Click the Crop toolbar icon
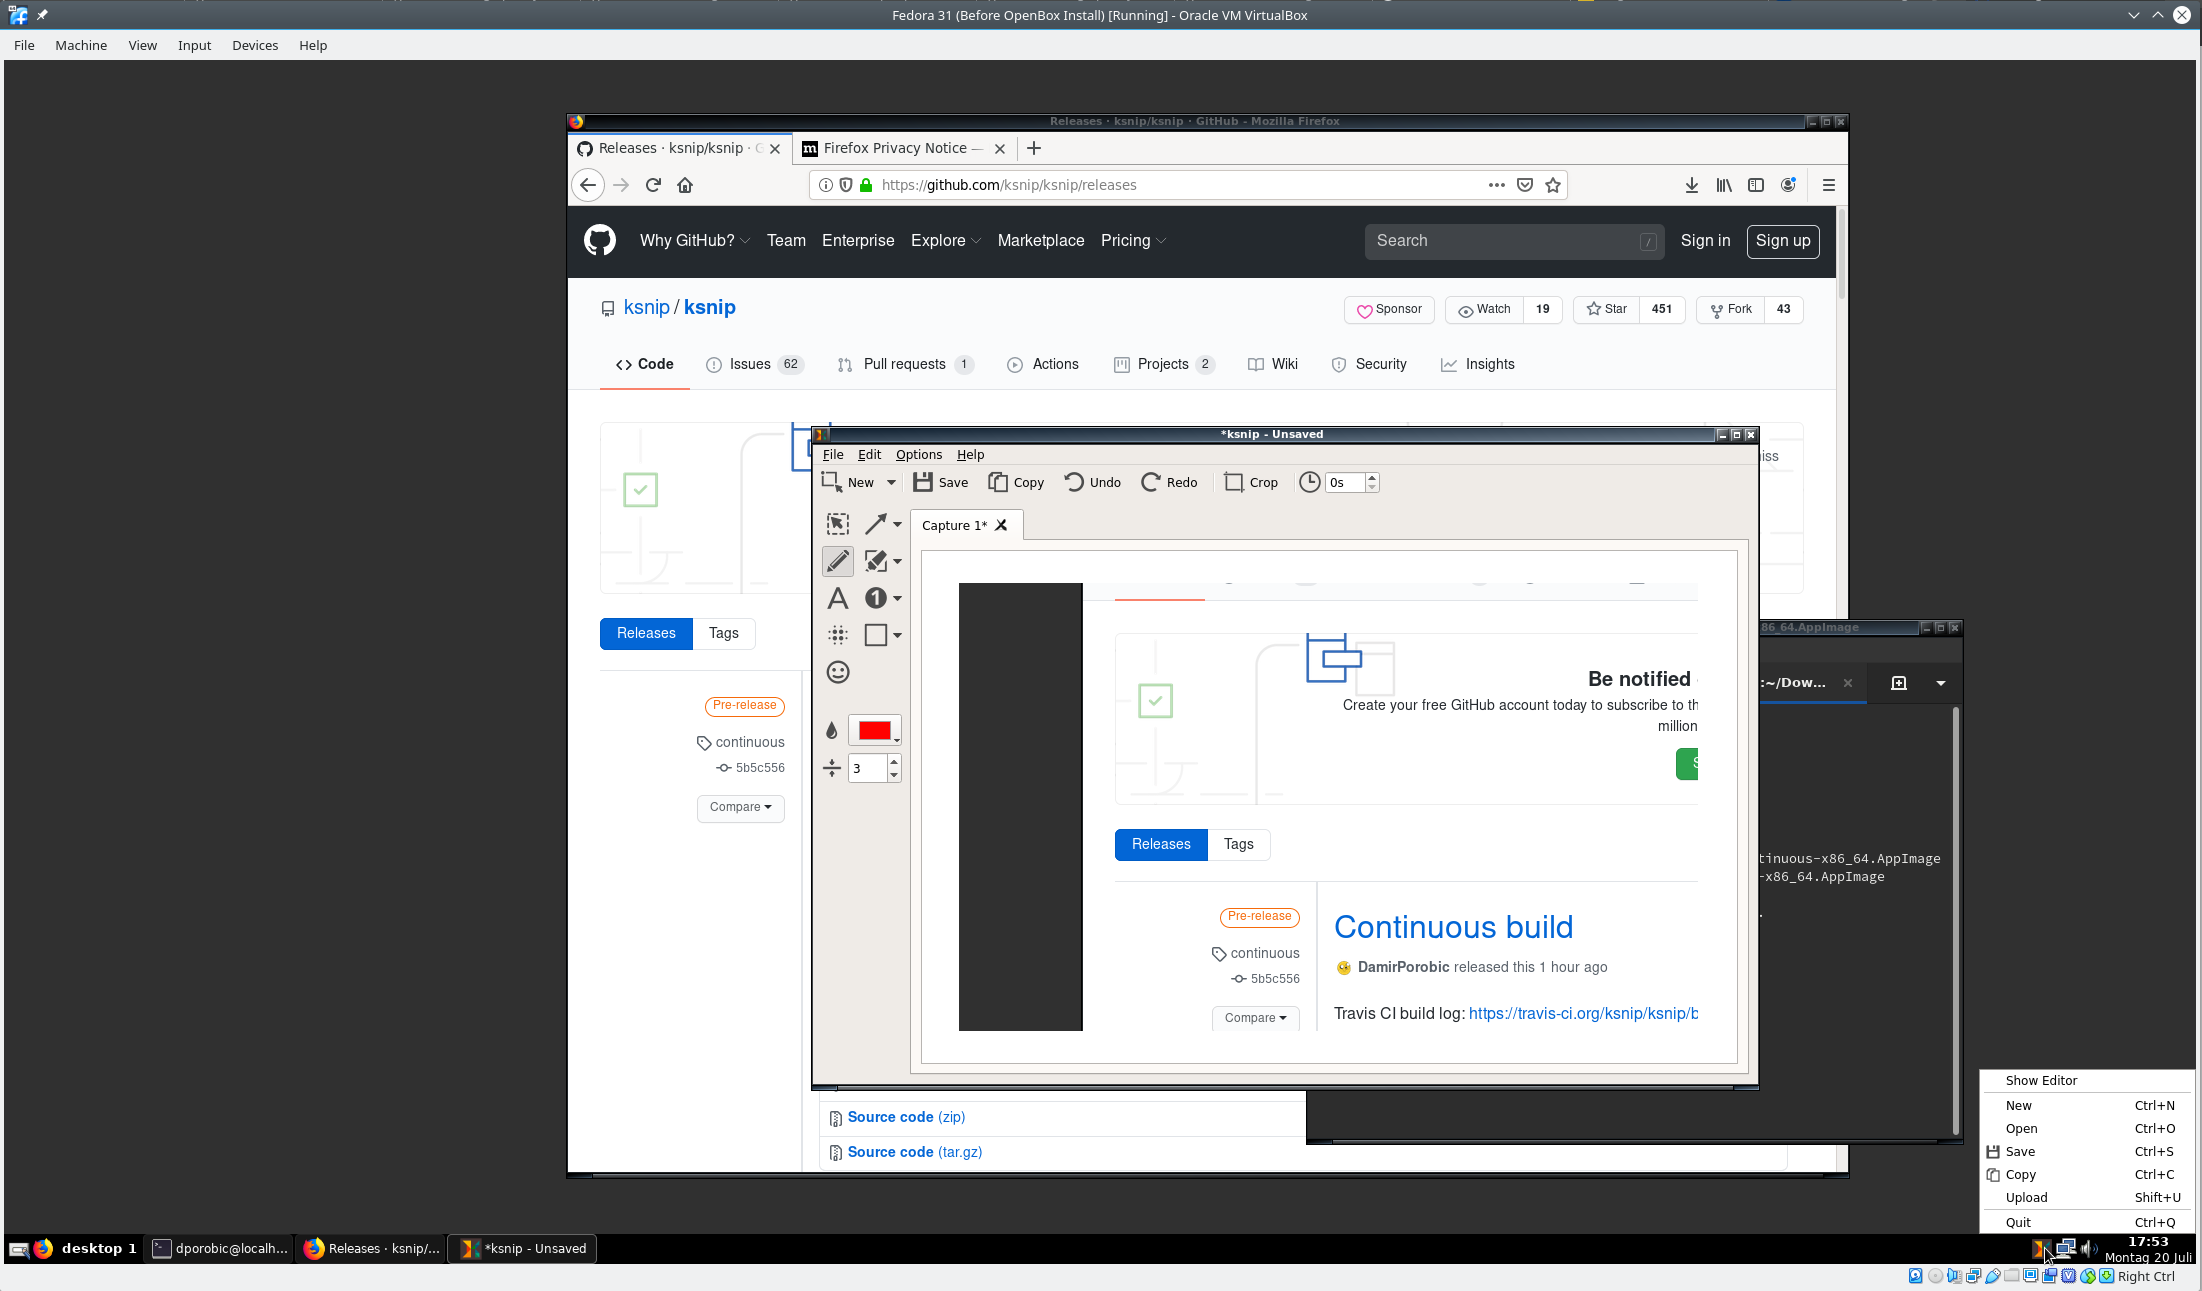Image resolution: width=2202 pixels, height=1291 pixels. pyautogui.click(x=1251, y=482)
